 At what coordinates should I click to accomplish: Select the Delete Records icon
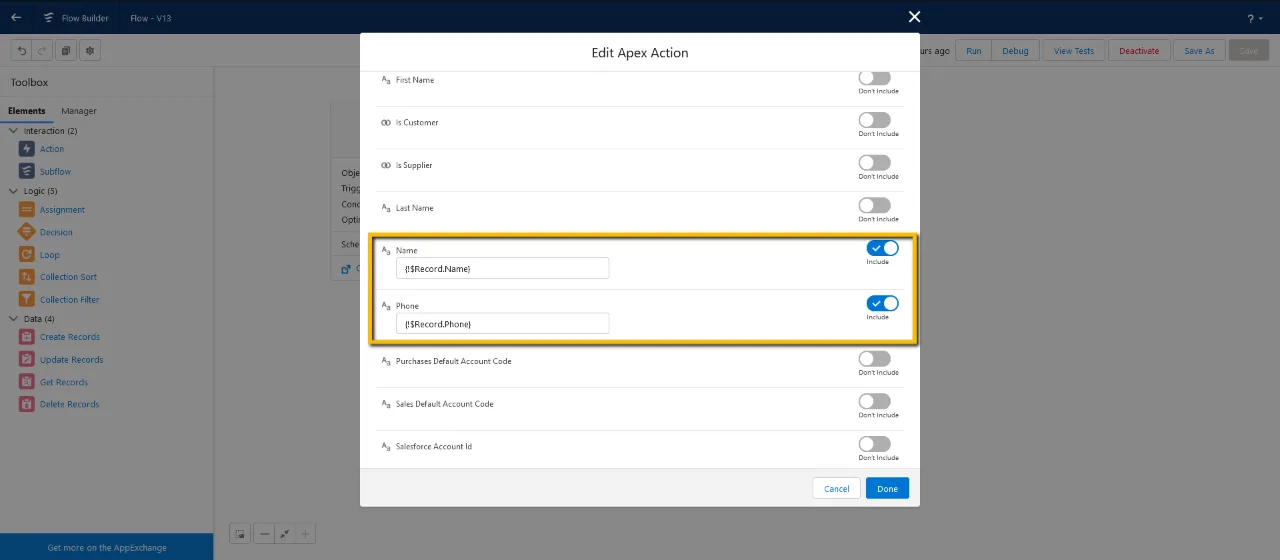pos(27,404)
